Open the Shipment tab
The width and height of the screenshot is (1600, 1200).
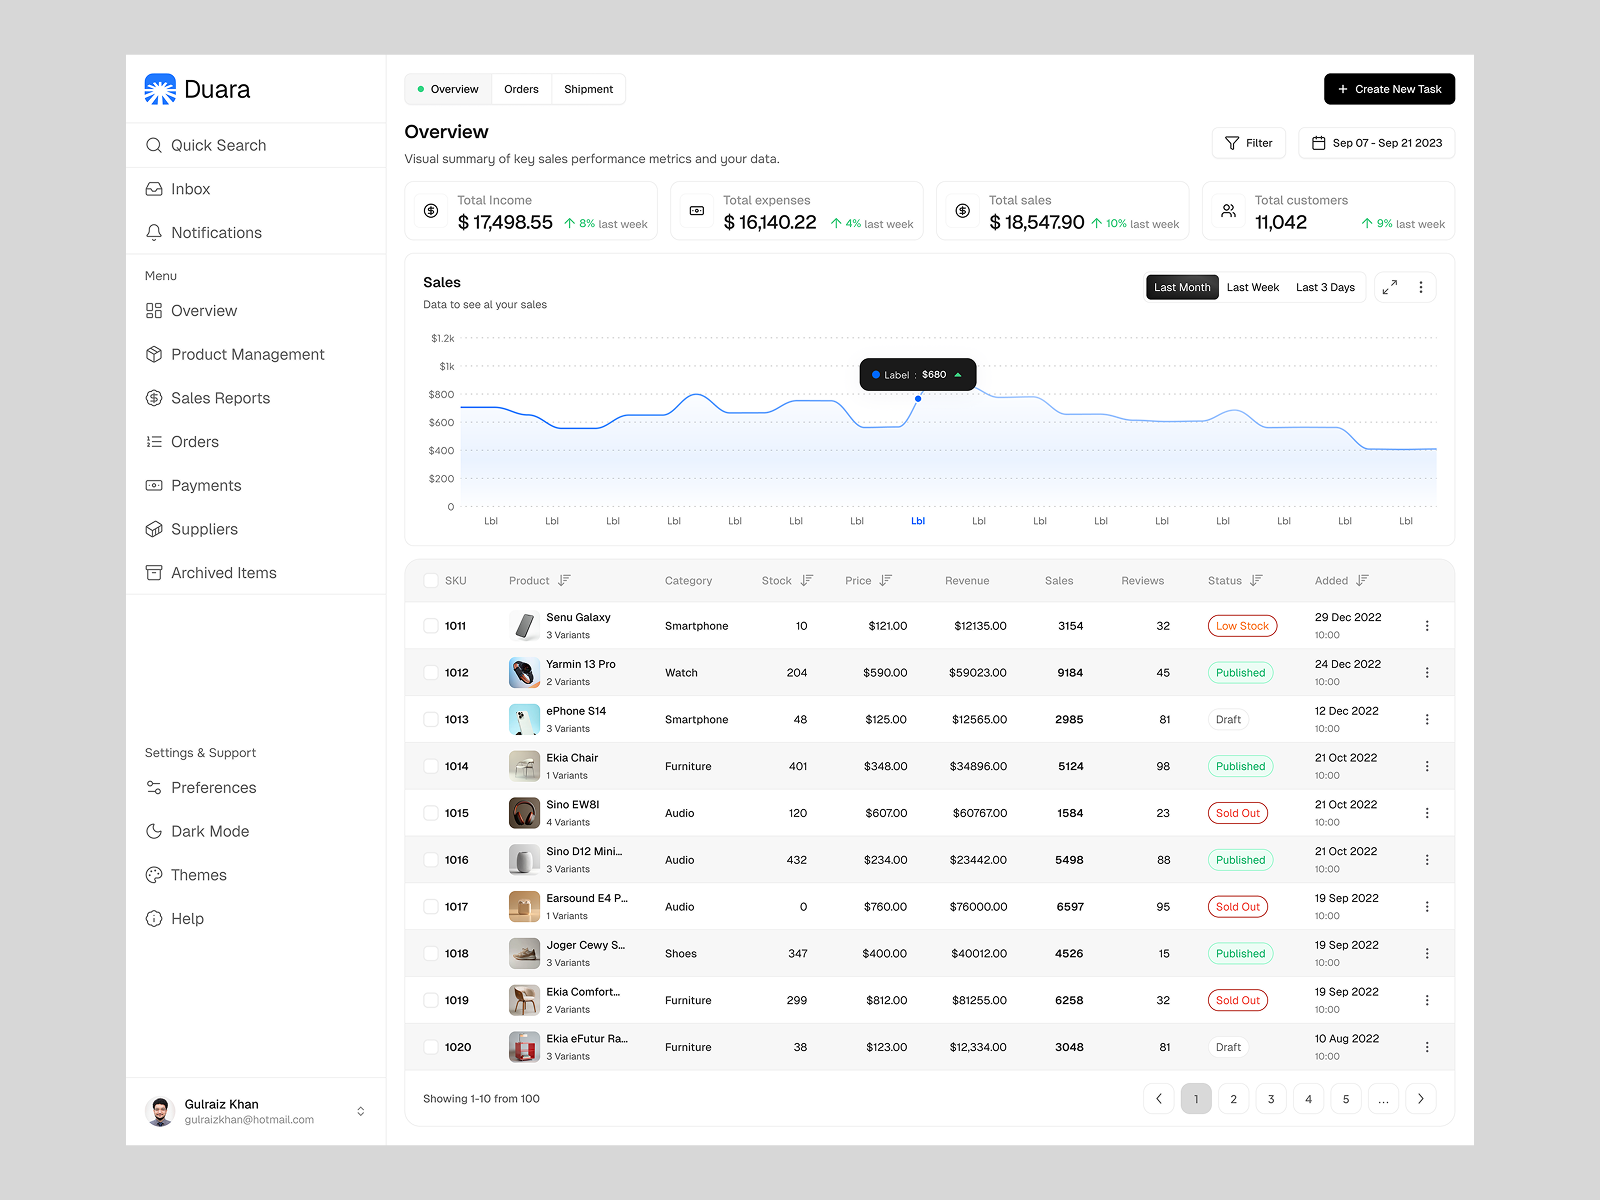coord(588,89)
